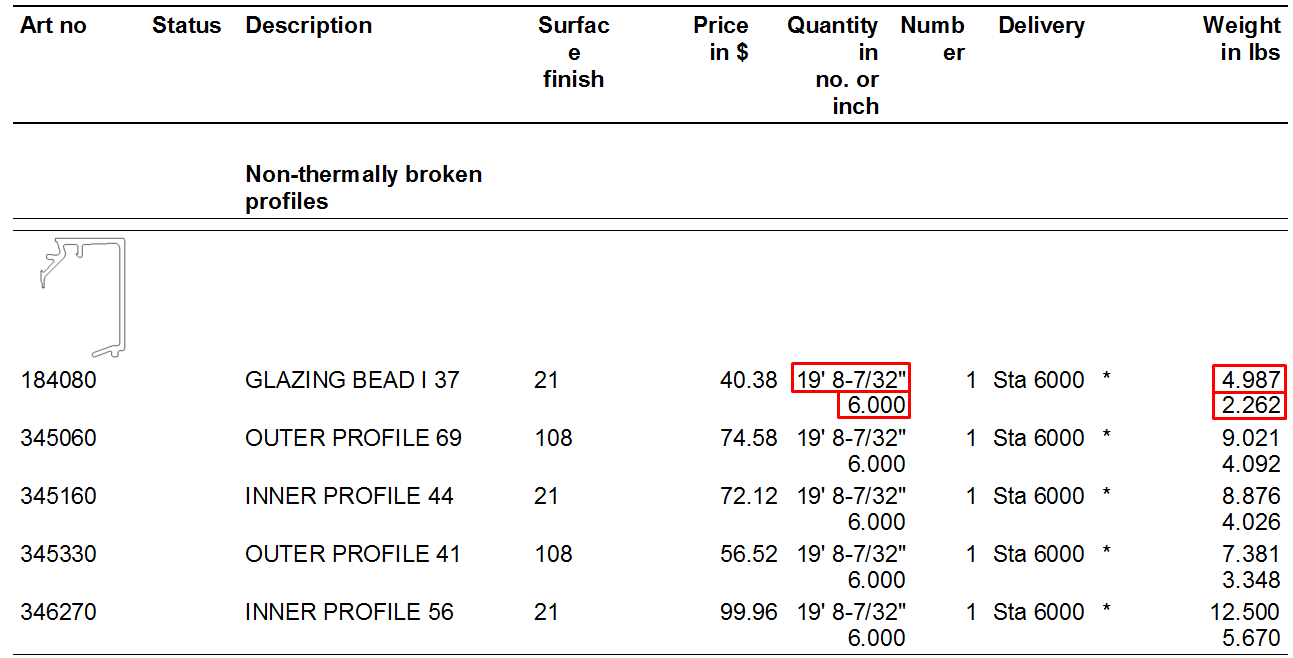Click article number 184080
Viewport: 1293px width, 658px height.
(59, 380)
